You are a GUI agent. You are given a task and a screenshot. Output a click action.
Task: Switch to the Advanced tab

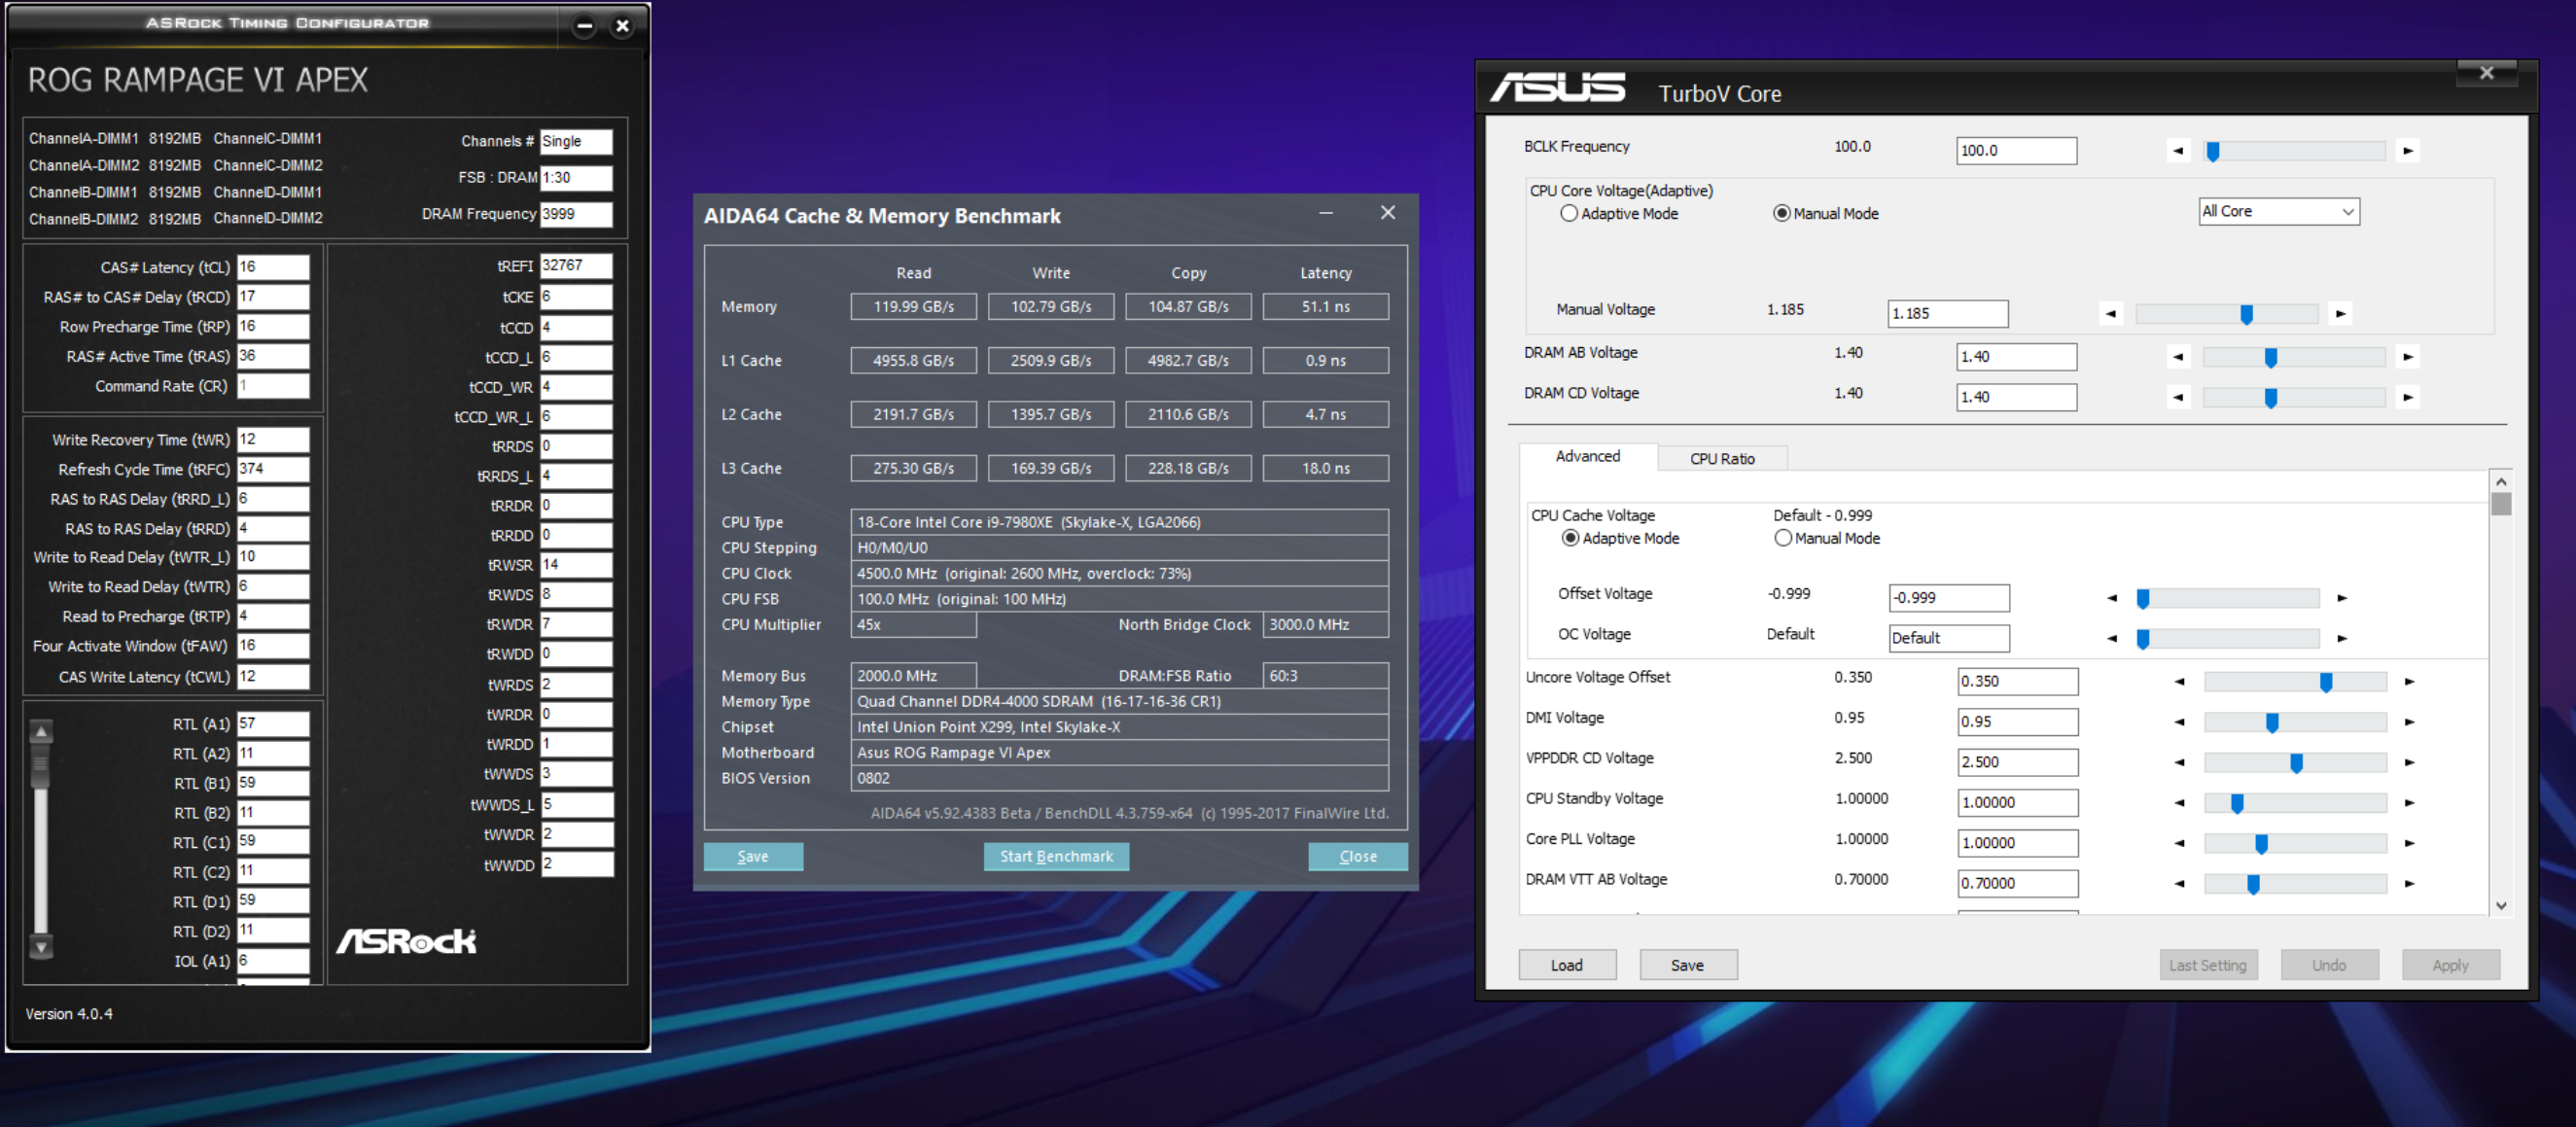point(1587,456)
